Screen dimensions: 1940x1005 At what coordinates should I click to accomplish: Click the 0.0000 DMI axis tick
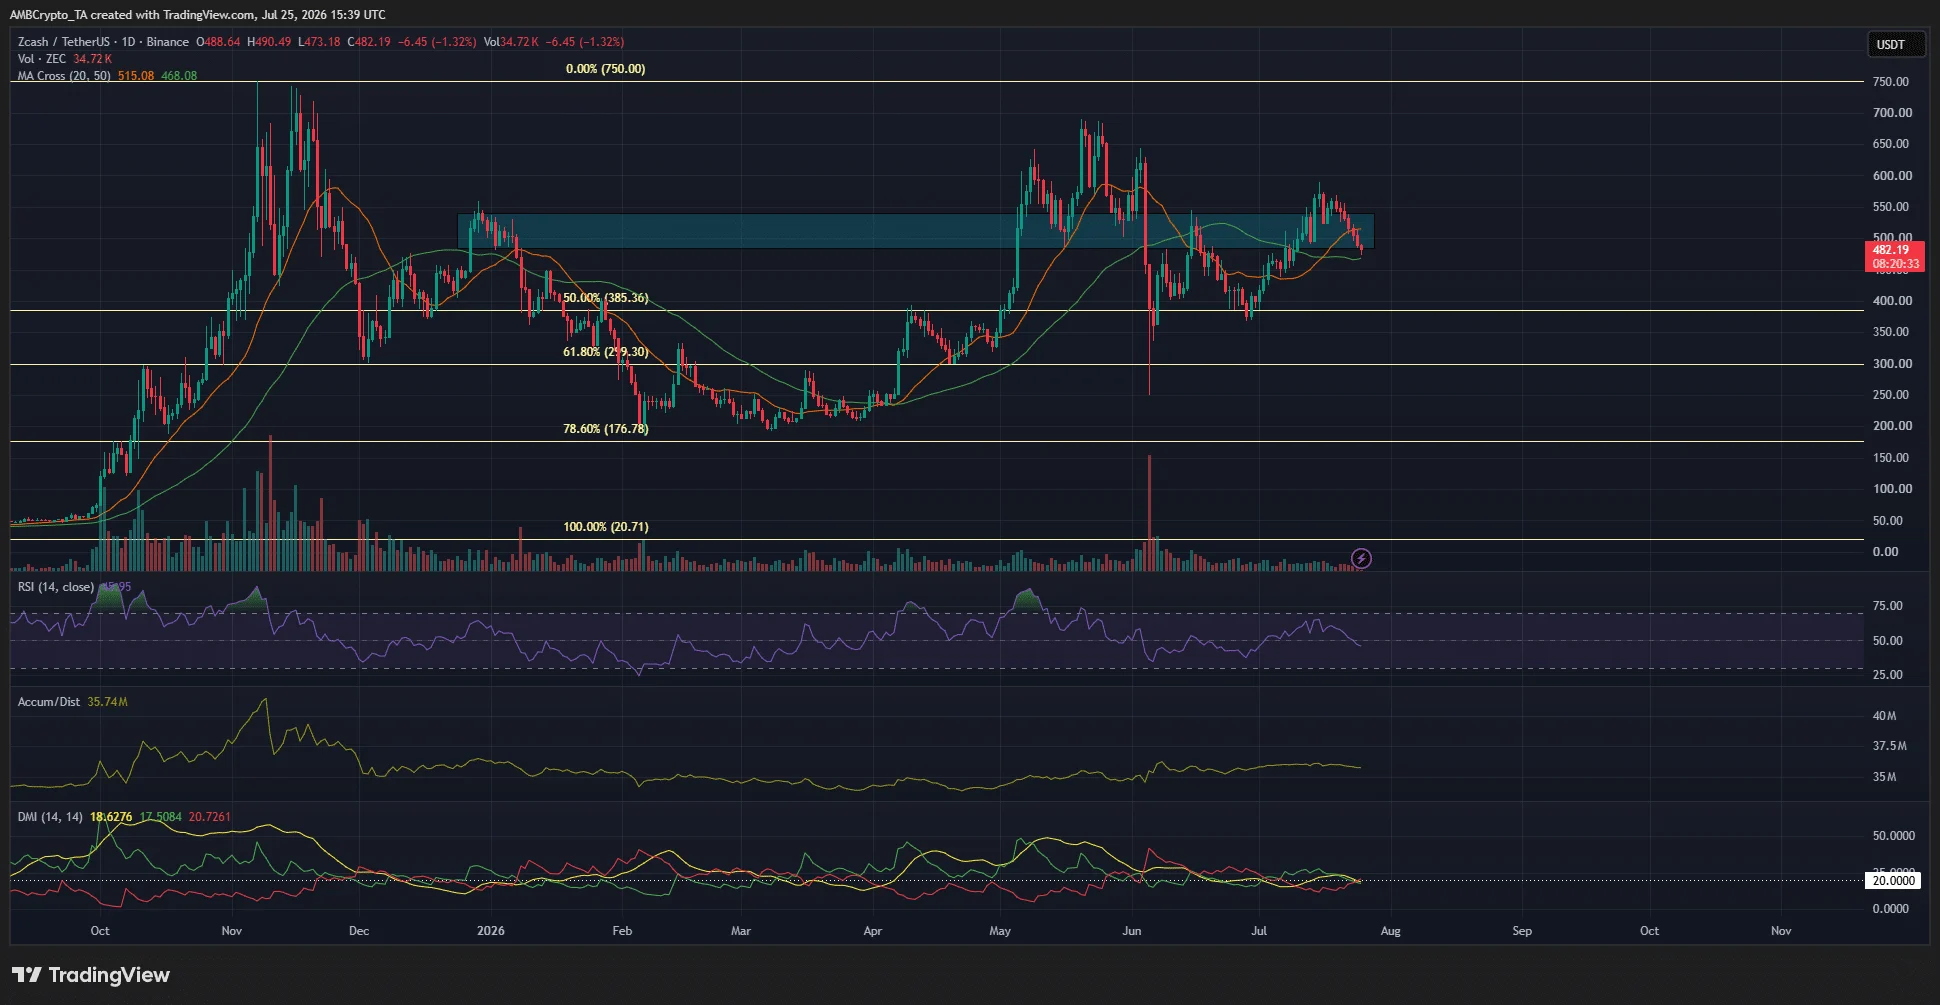coord(1890,909)
